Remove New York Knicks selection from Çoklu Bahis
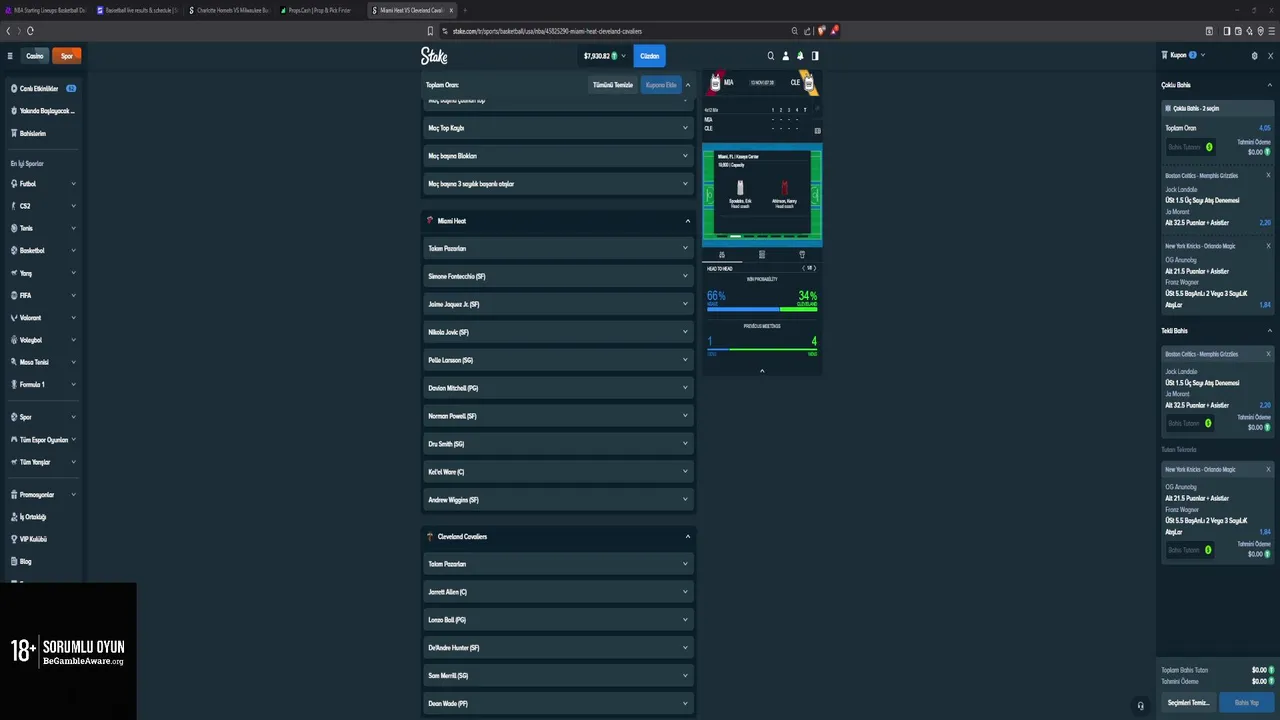Image resolution: width=1280 pixels, height=720 pixels. point(1268,246)
